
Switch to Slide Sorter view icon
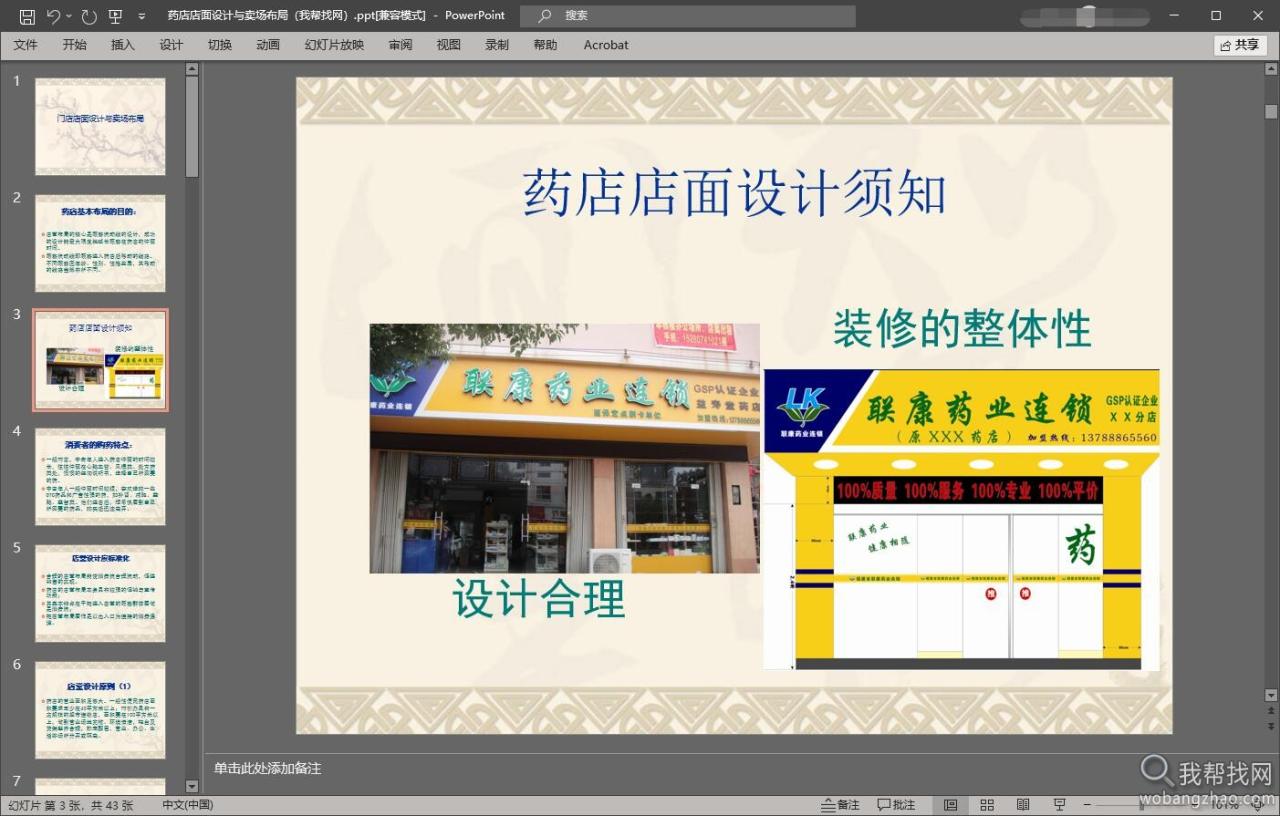pos(987,805)
